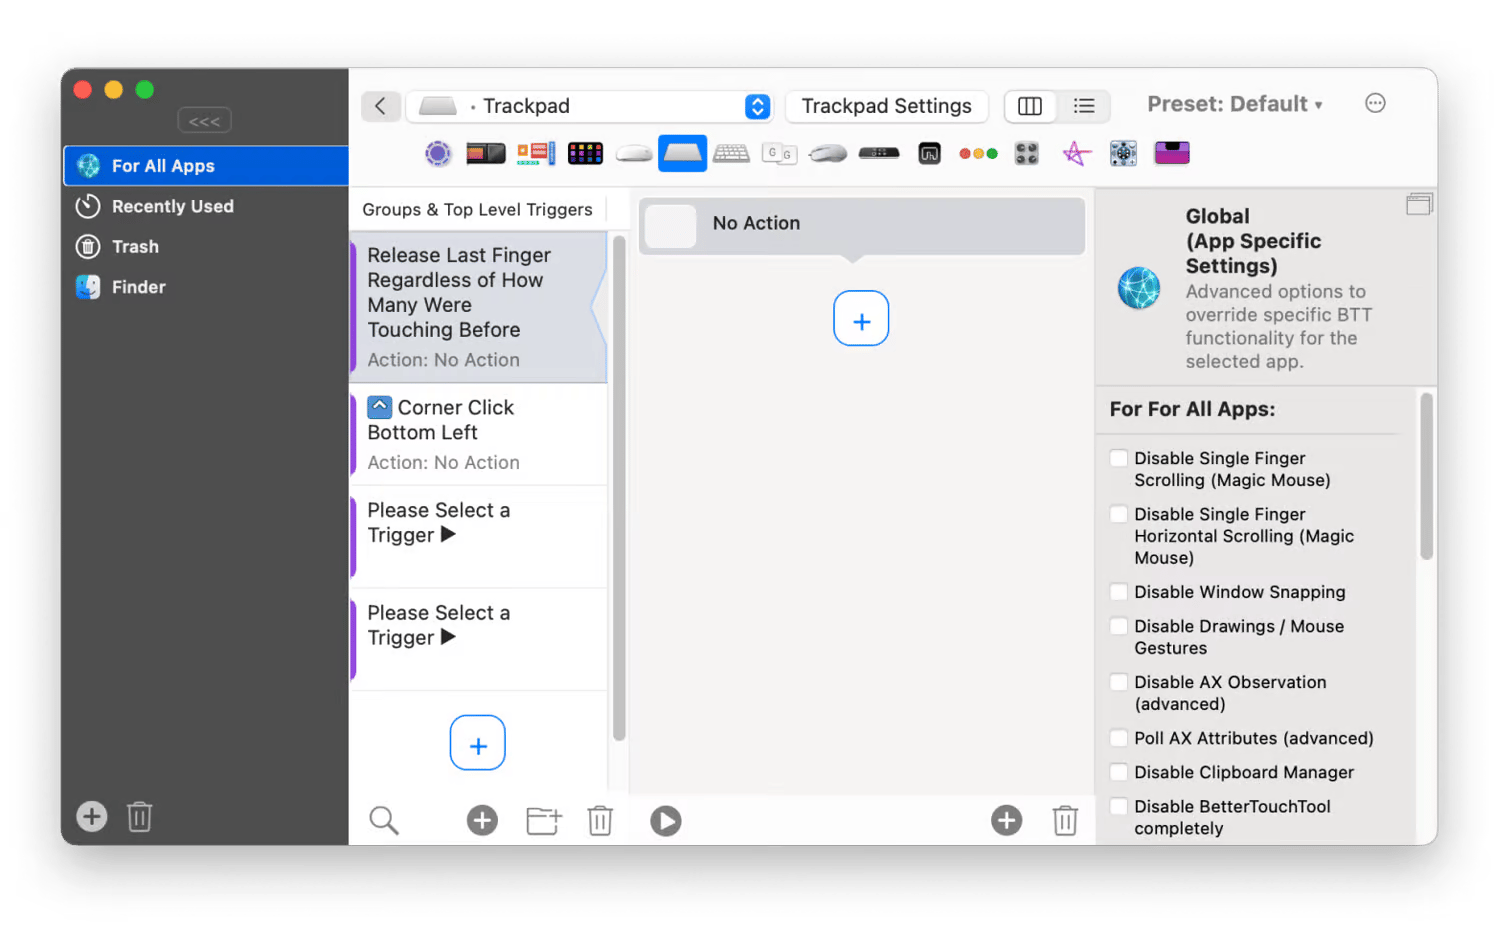The height and width of the screenshot is (934, 1494).
Task: Open Trackpad Settings
Action: 886,106
